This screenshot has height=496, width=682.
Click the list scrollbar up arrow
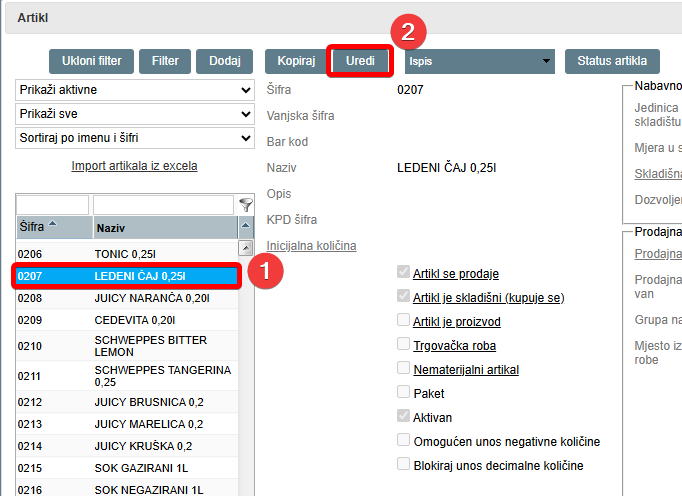[245, 248]
